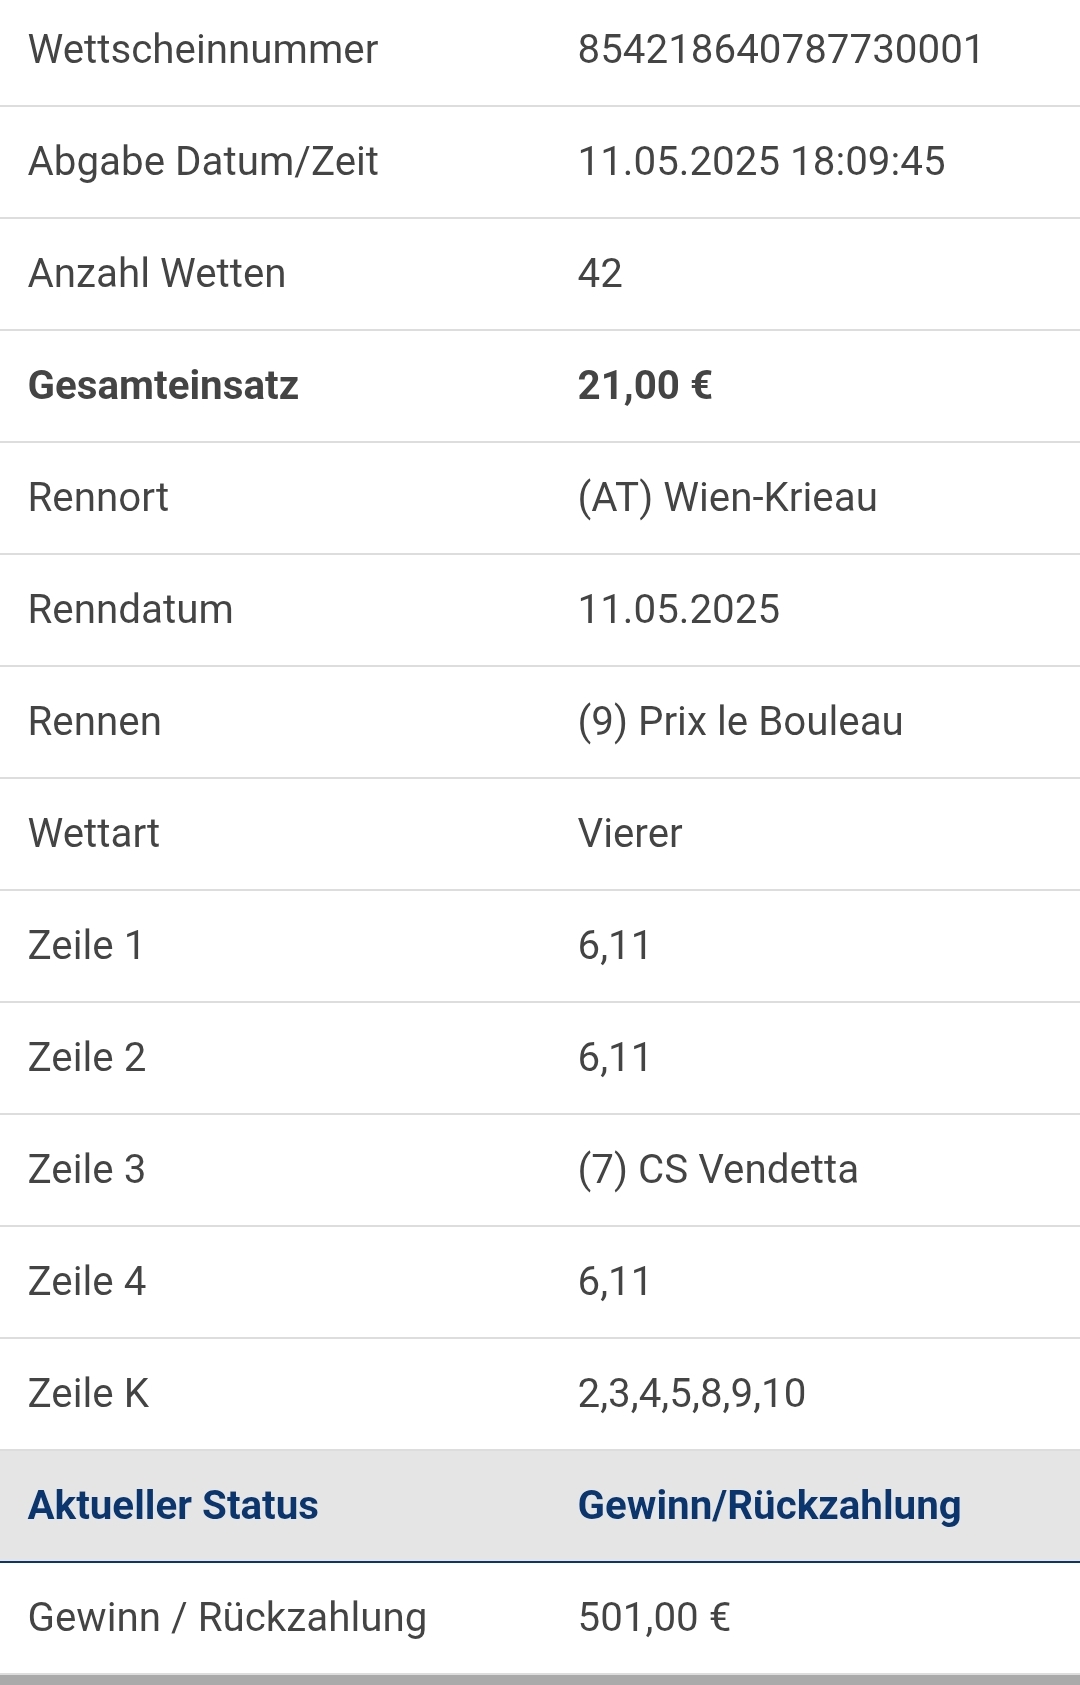Tap the Renndatum value 11.05.2025

tap(678, 609)
